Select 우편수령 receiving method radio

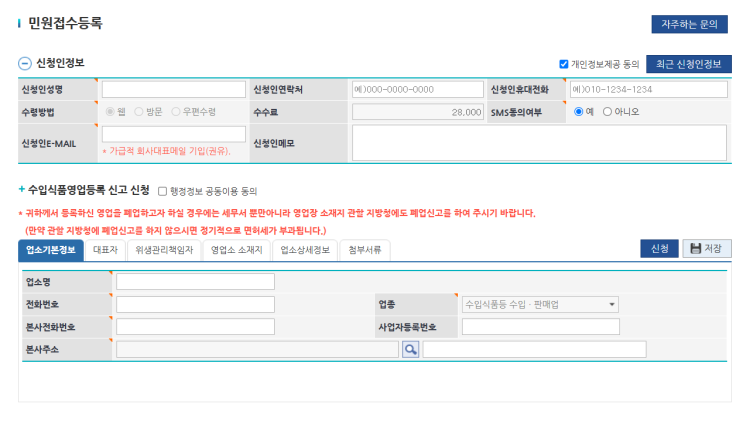click(x=176, y=111)
